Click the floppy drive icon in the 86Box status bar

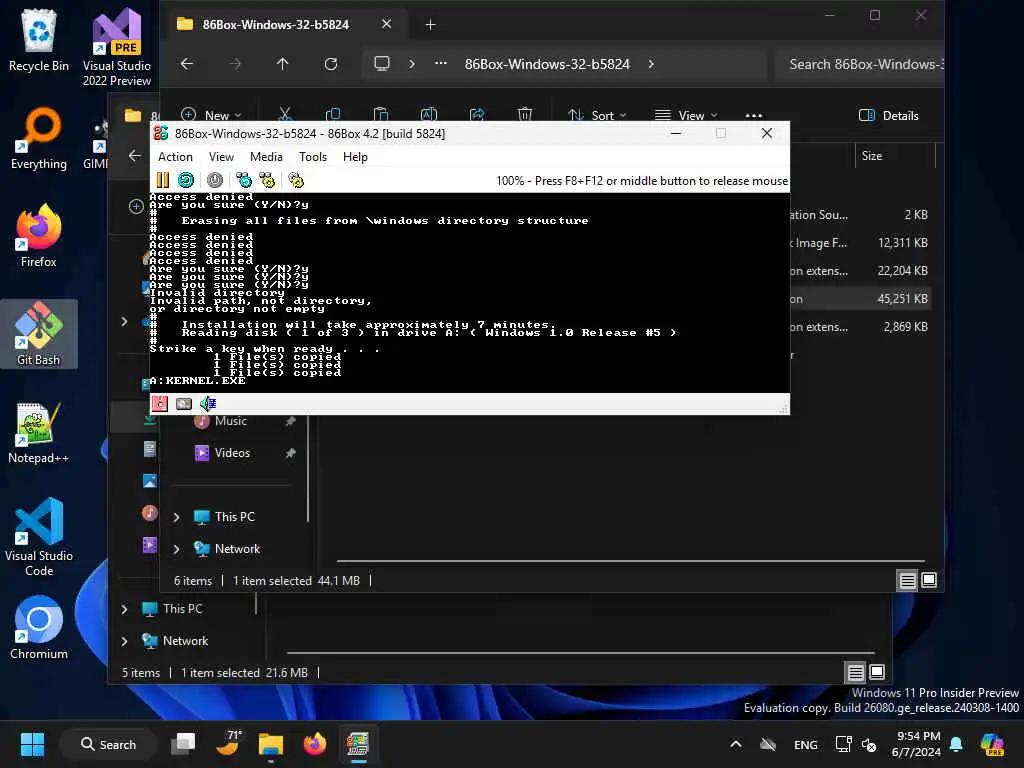[160, 404]
